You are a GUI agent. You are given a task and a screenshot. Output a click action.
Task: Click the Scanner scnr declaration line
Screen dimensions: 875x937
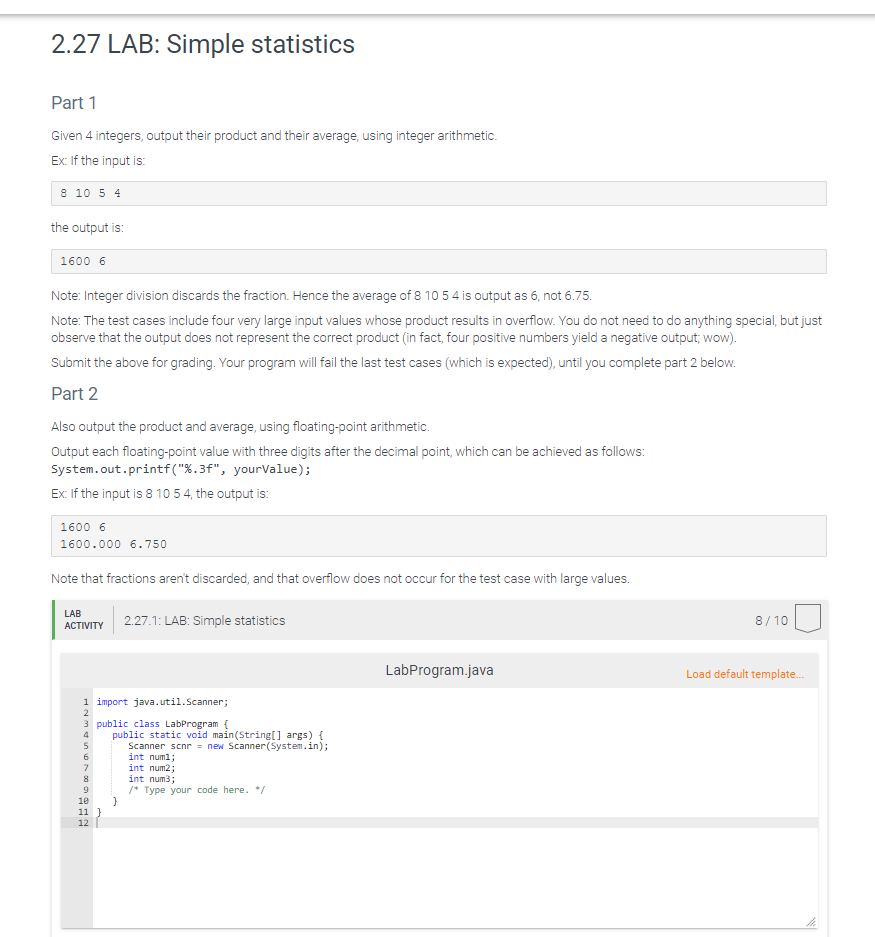228,746
